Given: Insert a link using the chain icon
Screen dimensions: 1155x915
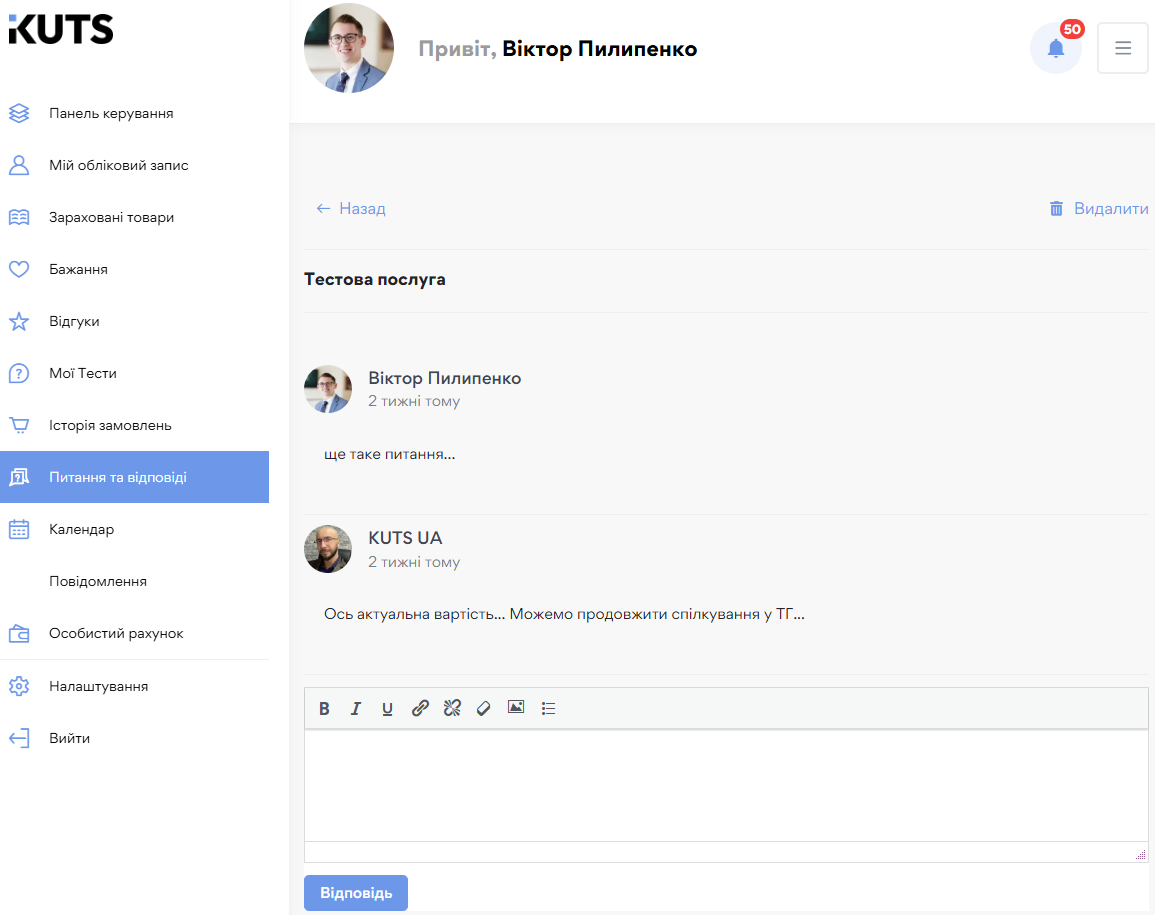Looking at the screenshot, I should pos(420,708).
